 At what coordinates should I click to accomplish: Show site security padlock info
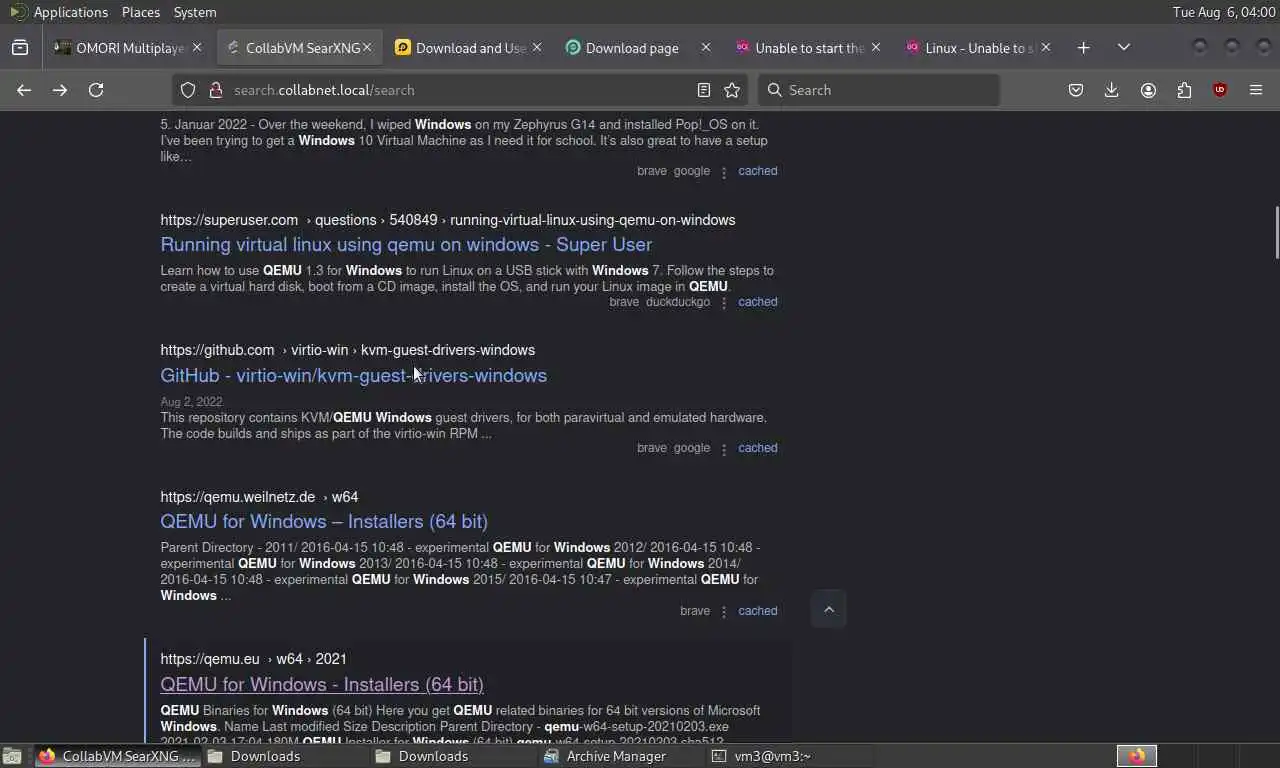coord(215,90)
